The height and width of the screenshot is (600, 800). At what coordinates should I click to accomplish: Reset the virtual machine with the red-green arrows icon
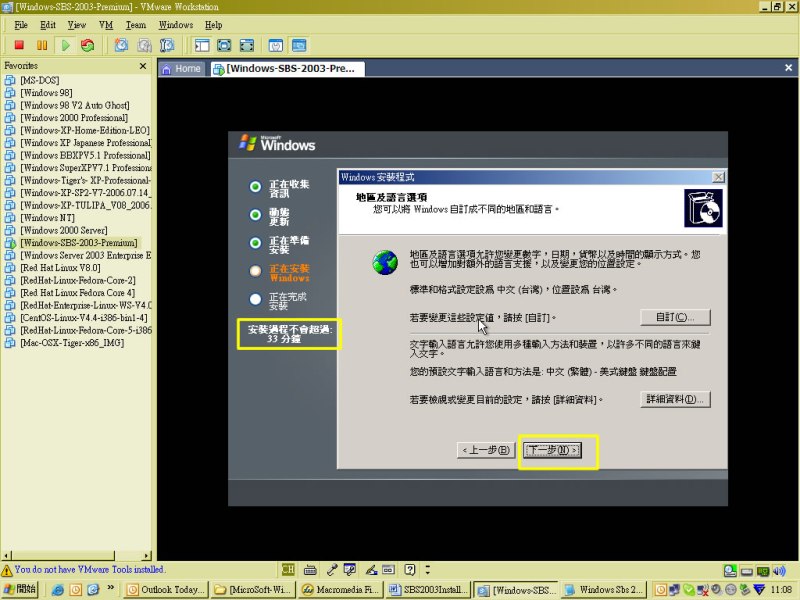click(88, 45)
